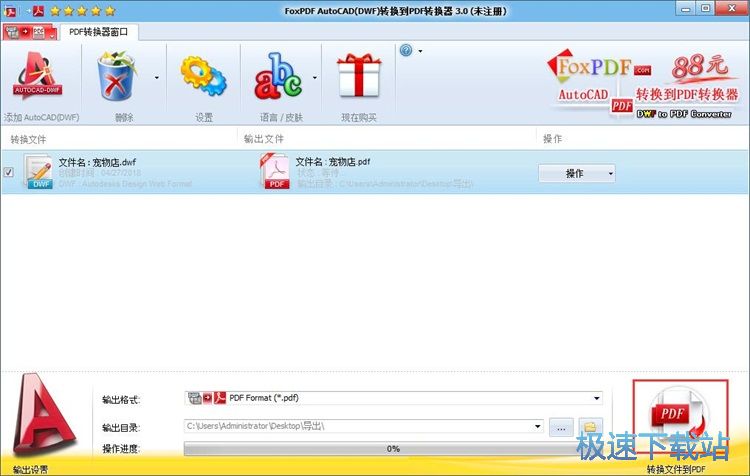This screenshot has width=750, height=476.
Task: Maximize the FoxPDF window
Action: [705, 9]
